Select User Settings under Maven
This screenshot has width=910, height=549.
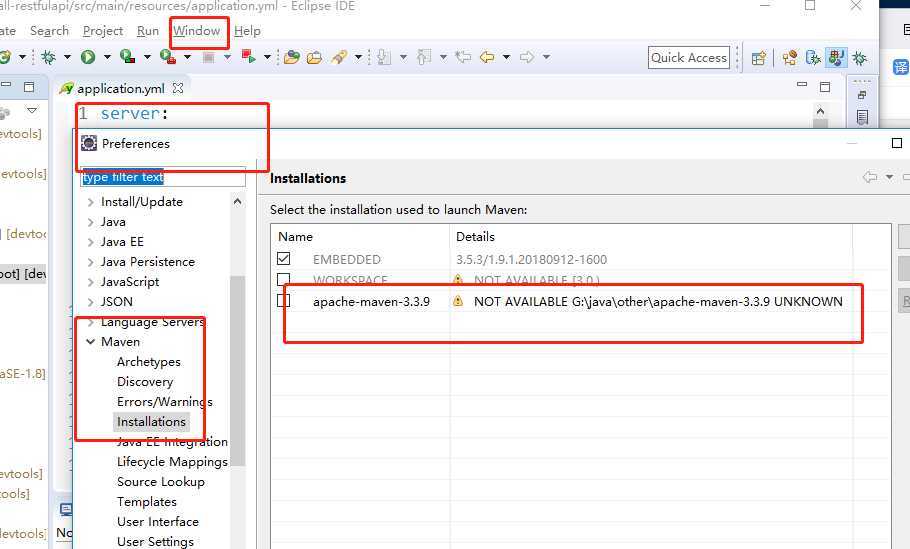pyautogui.click(x=156, y=542)
